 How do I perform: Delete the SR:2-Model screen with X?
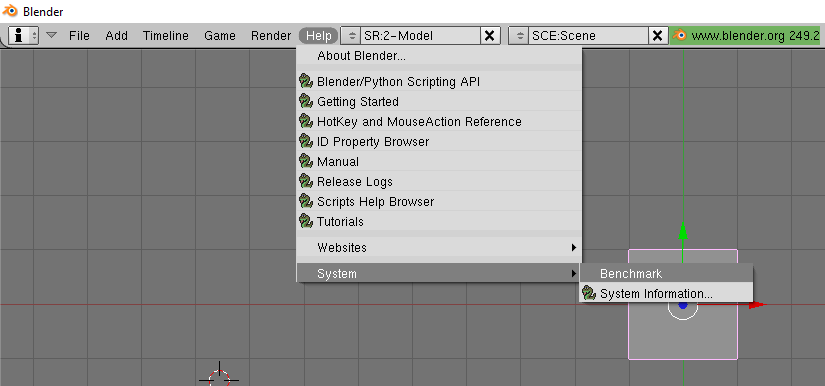pyautogui.click(x=489, y=36)
